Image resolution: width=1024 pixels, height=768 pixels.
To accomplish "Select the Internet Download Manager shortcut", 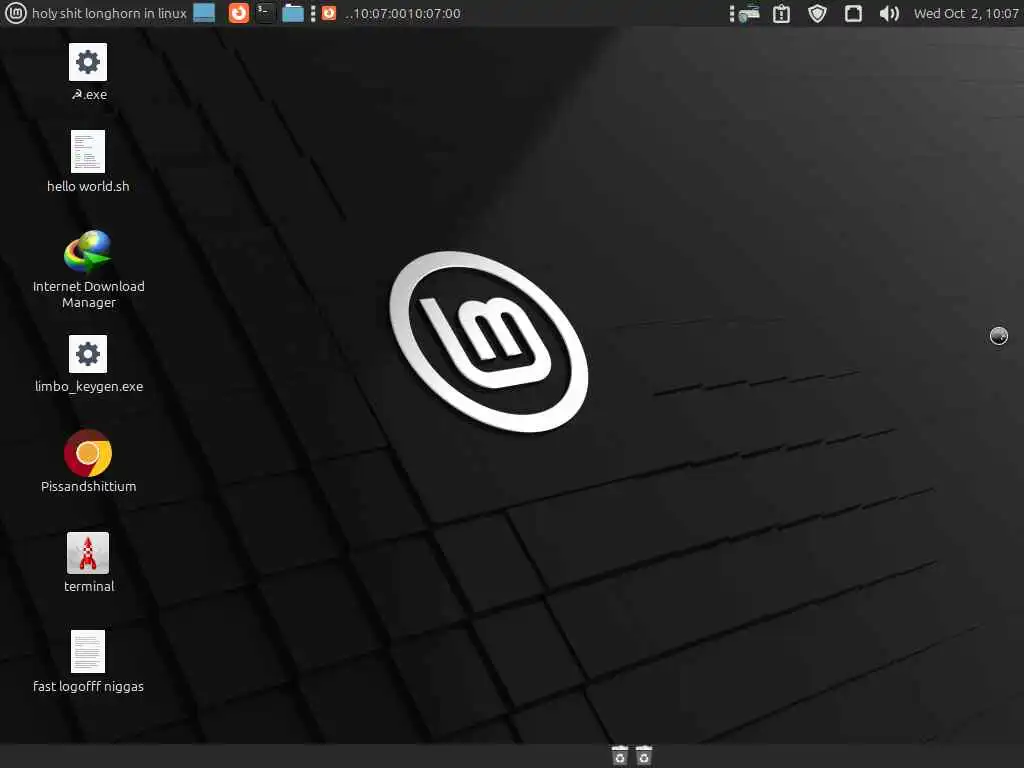I will coord(88,269).
